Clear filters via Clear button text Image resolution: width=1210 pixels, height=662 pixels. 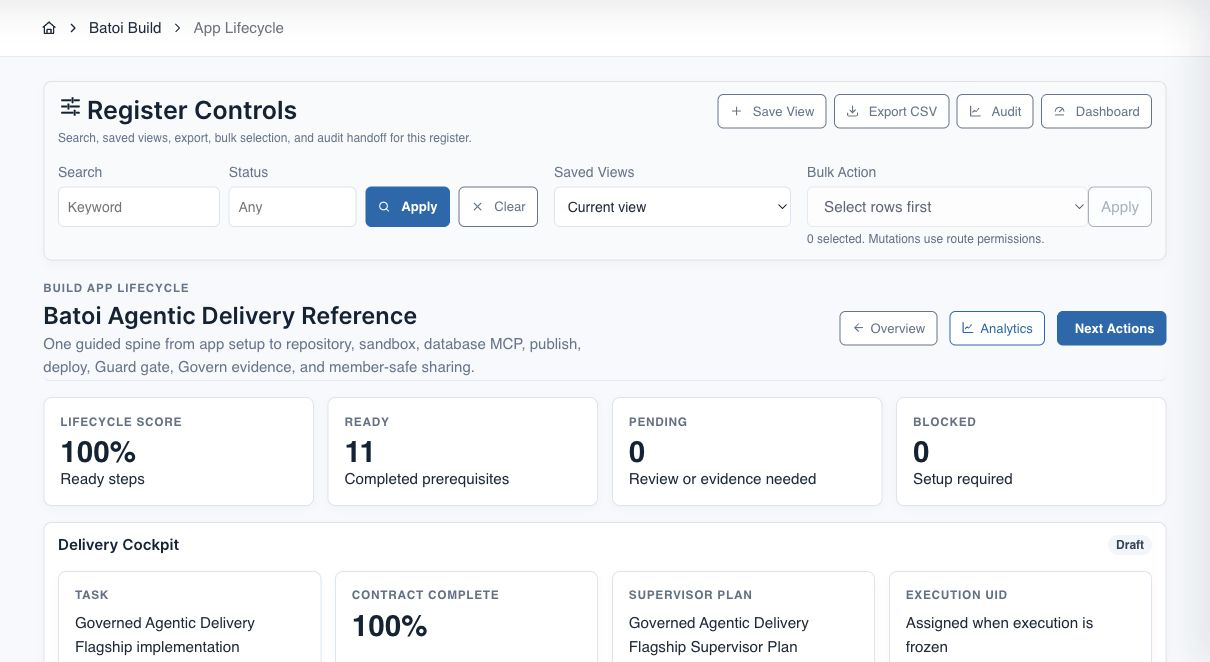coord(510,207)
